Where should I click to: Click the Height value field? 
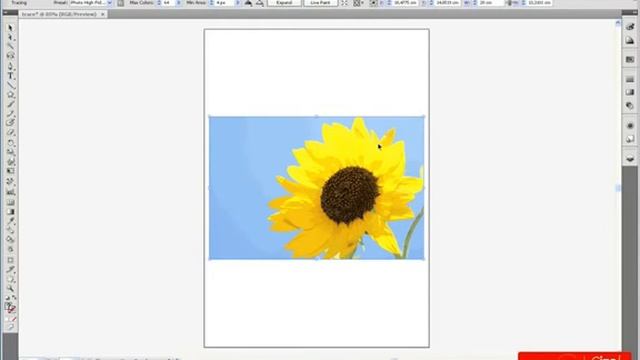(539, 3)
